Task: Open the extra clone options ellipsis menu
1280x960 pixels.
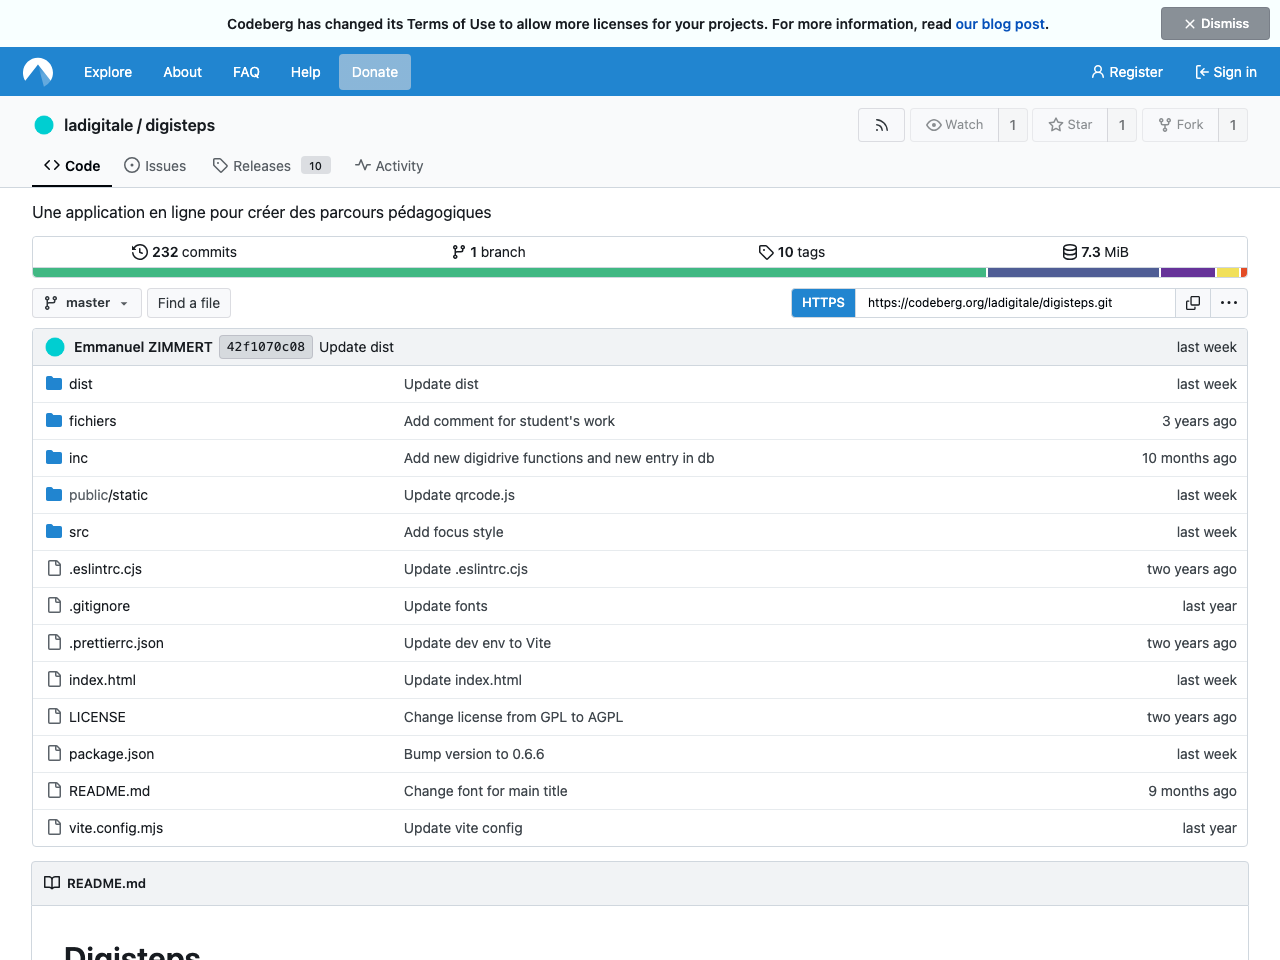Action: point(1229,302)
